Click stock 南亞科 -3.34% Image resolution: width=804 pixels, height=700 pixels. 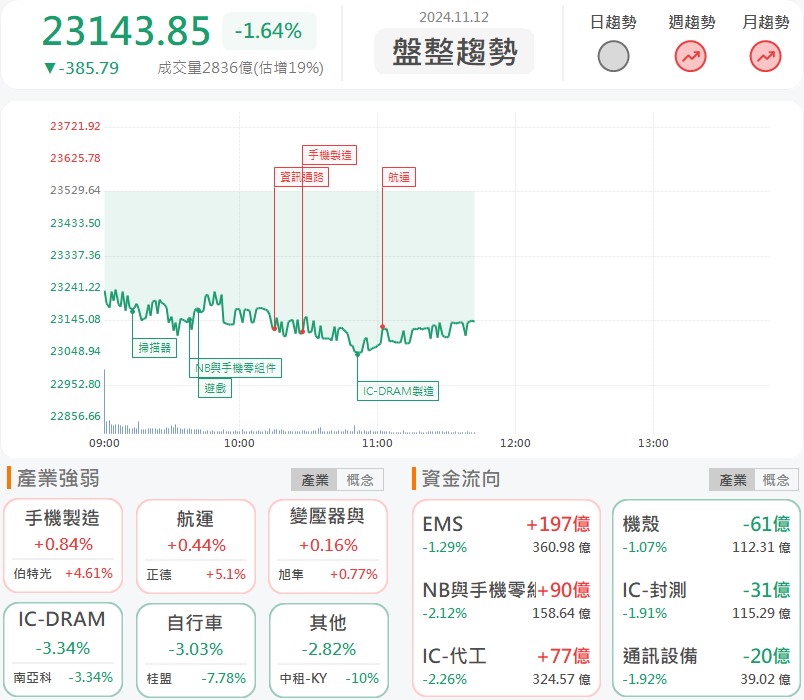pos(63,677)
